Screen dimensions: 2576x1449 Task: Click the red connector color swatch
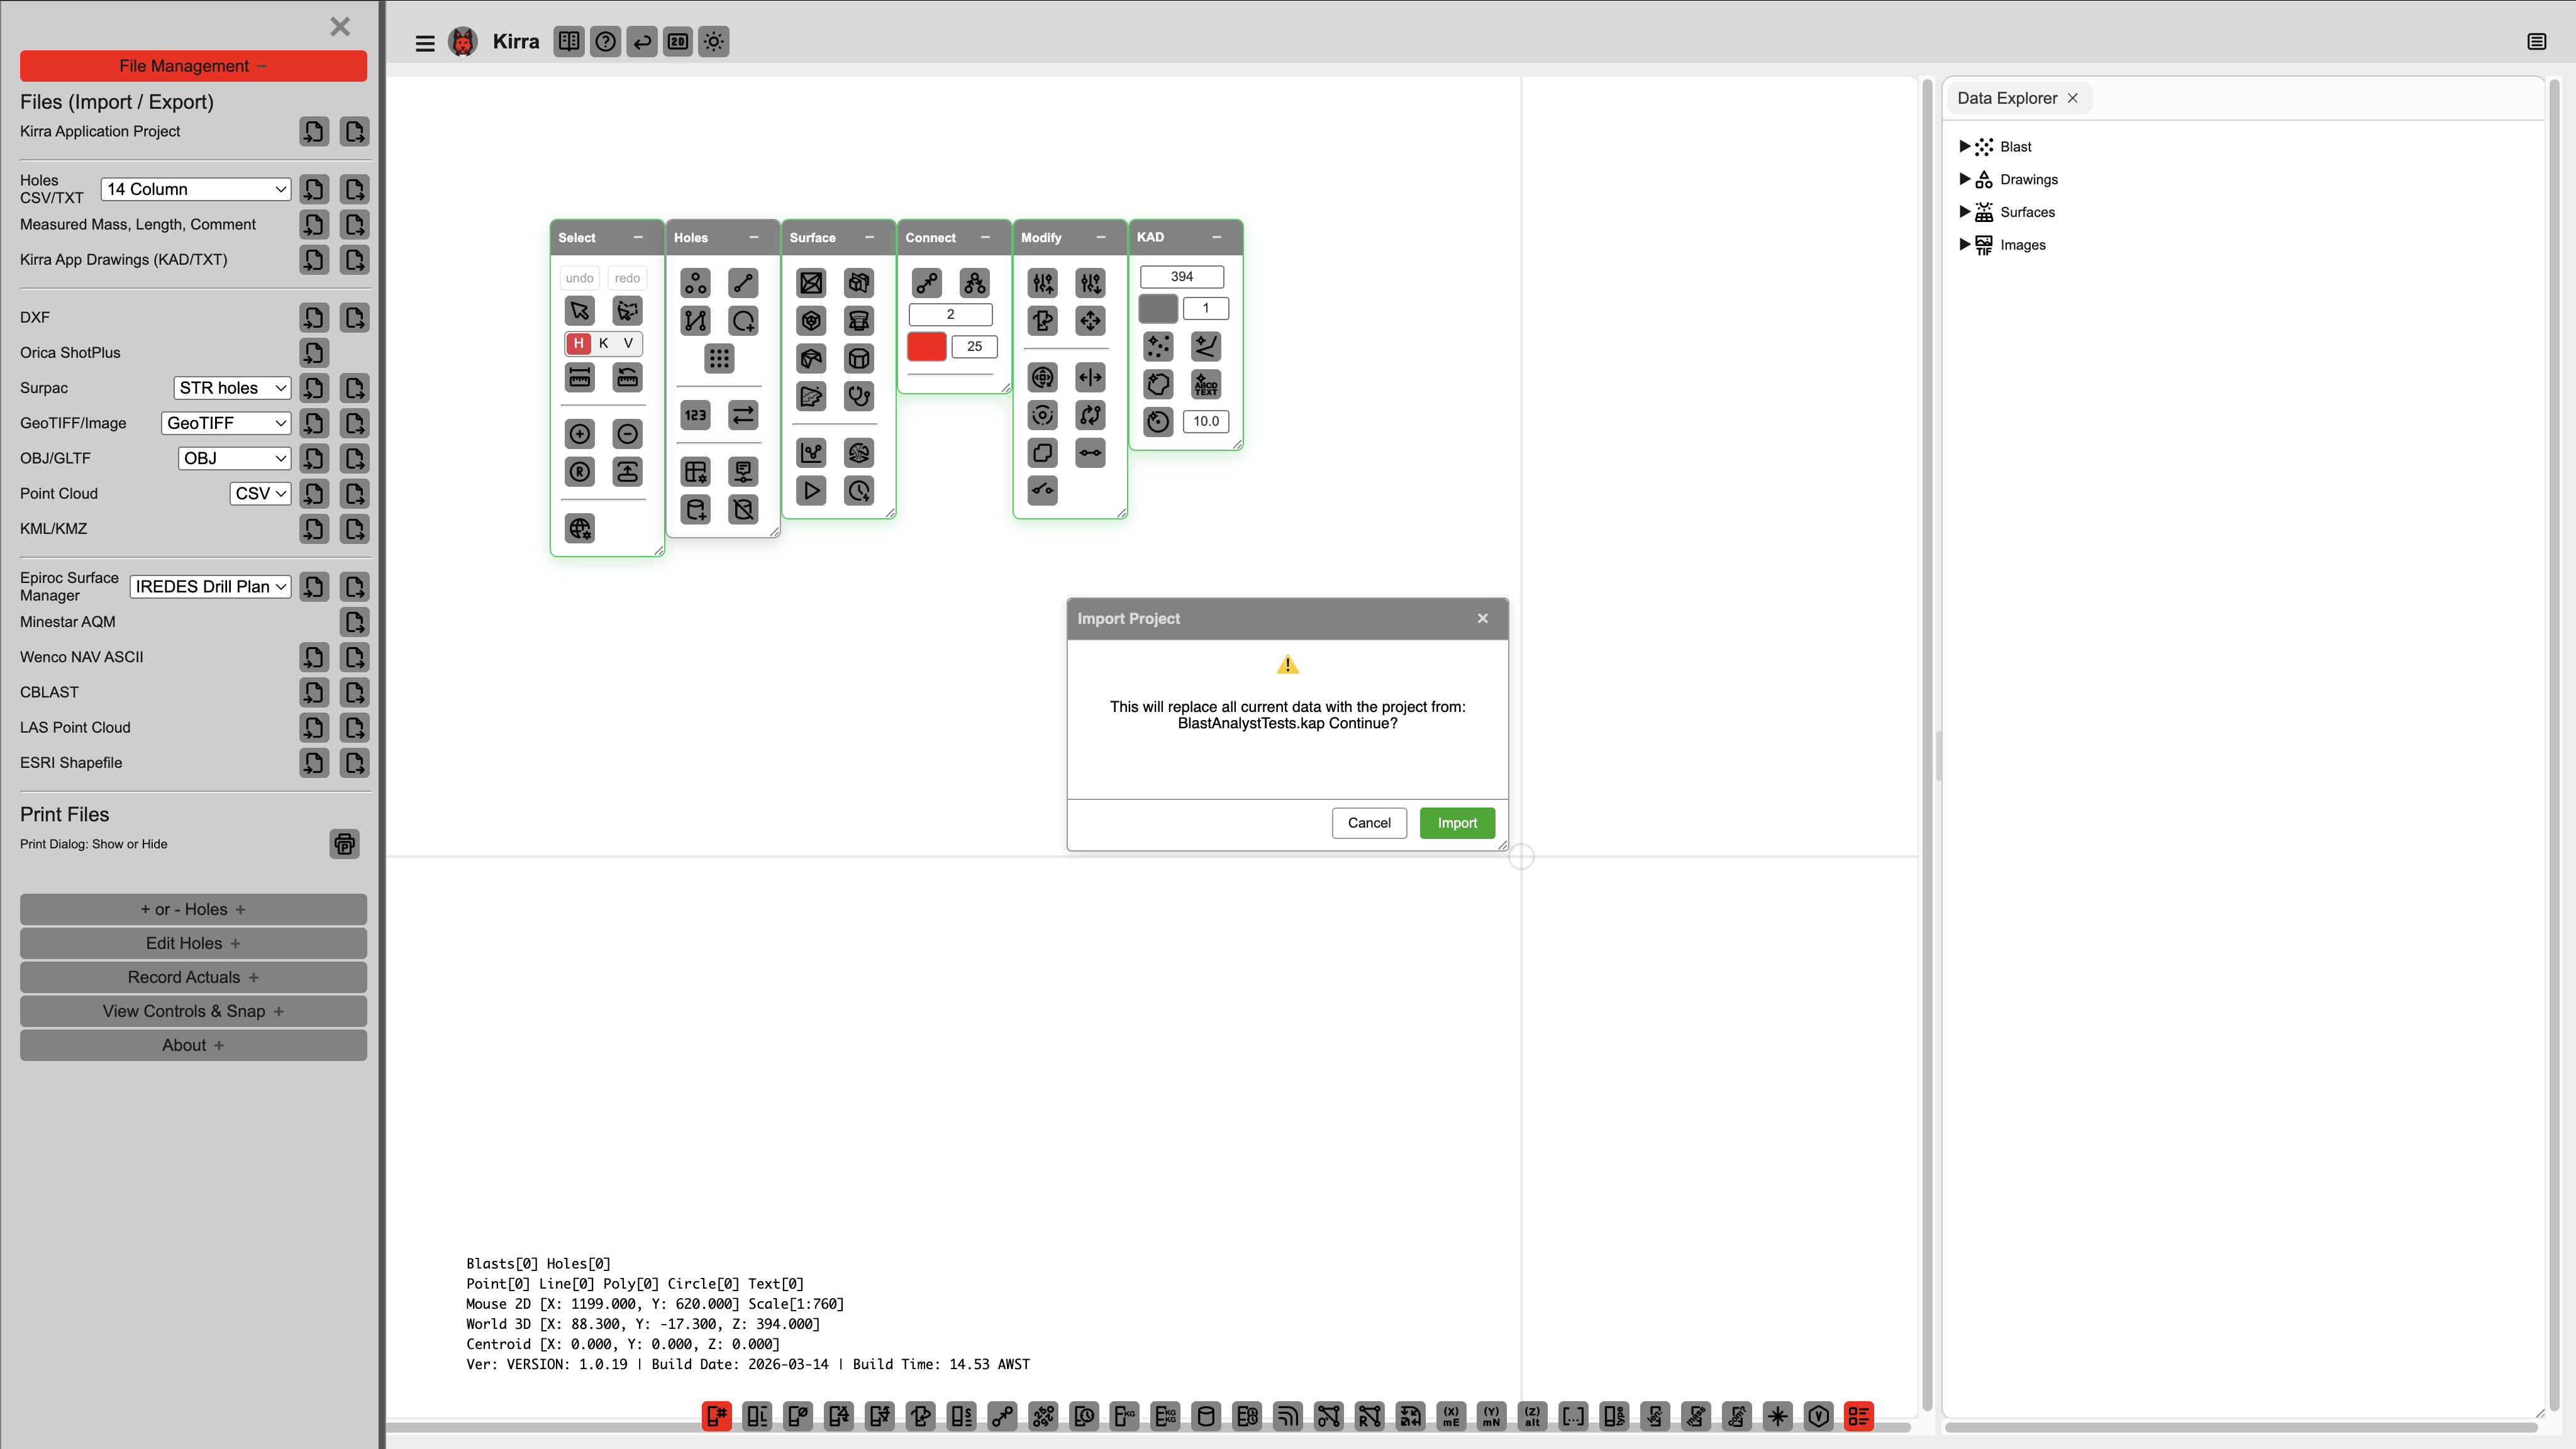tap(926, 346)
